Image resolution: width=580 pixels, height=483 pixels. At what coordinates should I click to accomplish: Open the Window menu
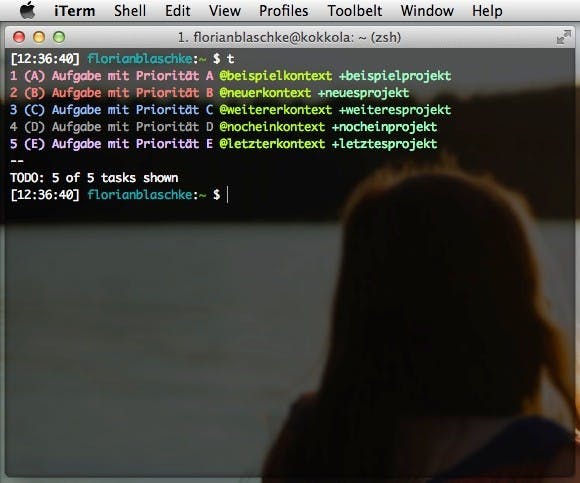427,11
